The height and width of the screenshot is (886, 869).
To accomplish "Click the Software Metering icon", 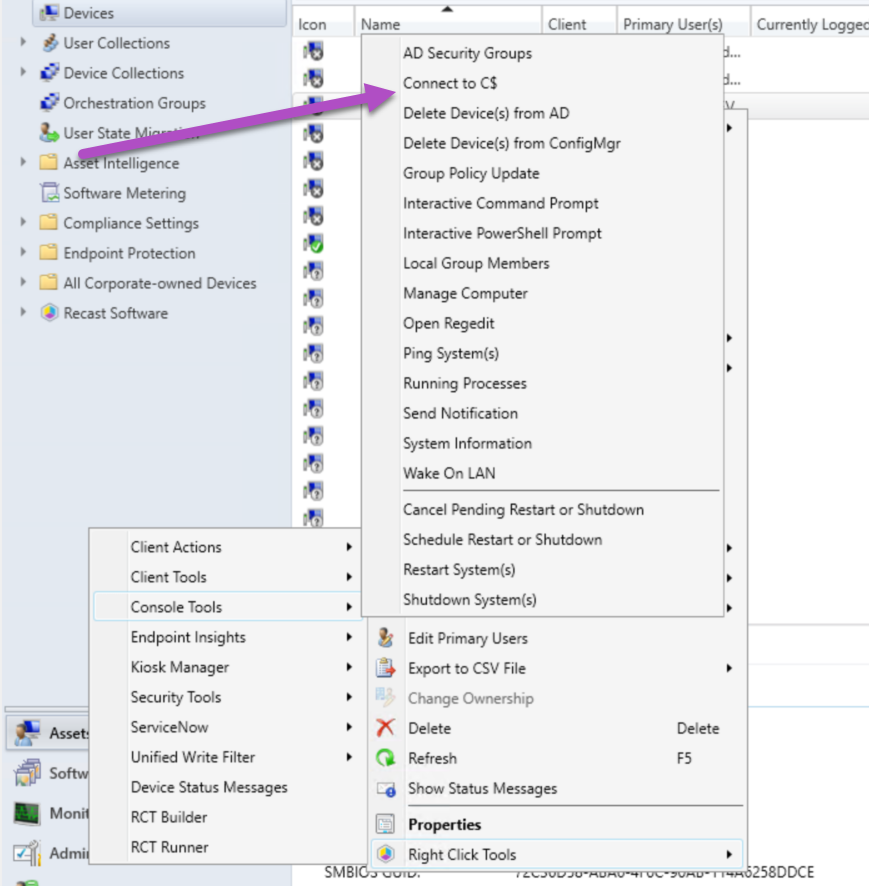I will (49, 193).
